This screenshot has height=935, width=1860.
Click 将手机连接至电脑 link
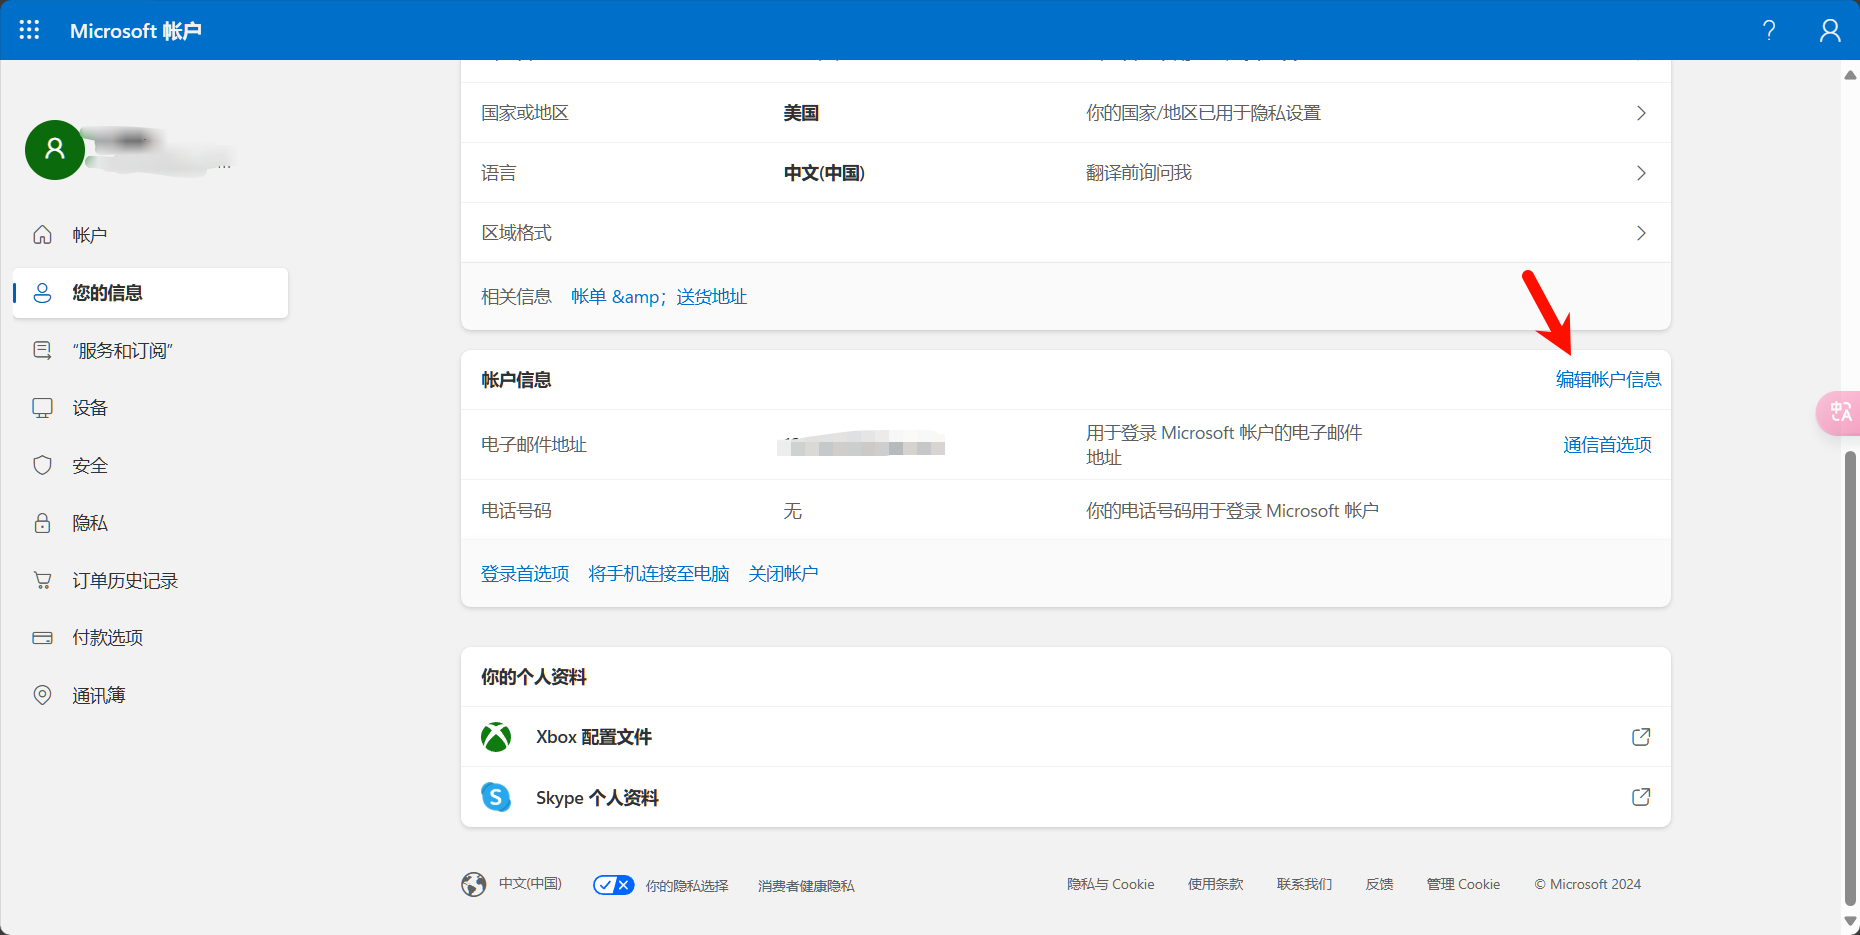(x=659, y=574)
